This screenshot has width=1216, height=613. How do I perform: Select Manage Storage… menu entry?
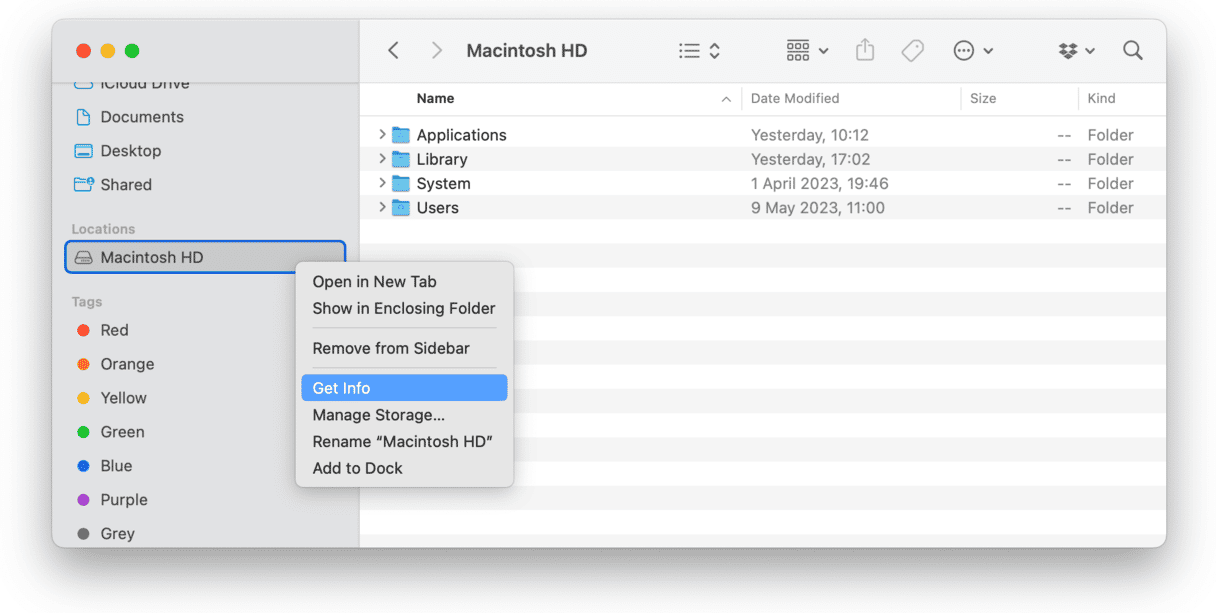click(x=378, y=415)
